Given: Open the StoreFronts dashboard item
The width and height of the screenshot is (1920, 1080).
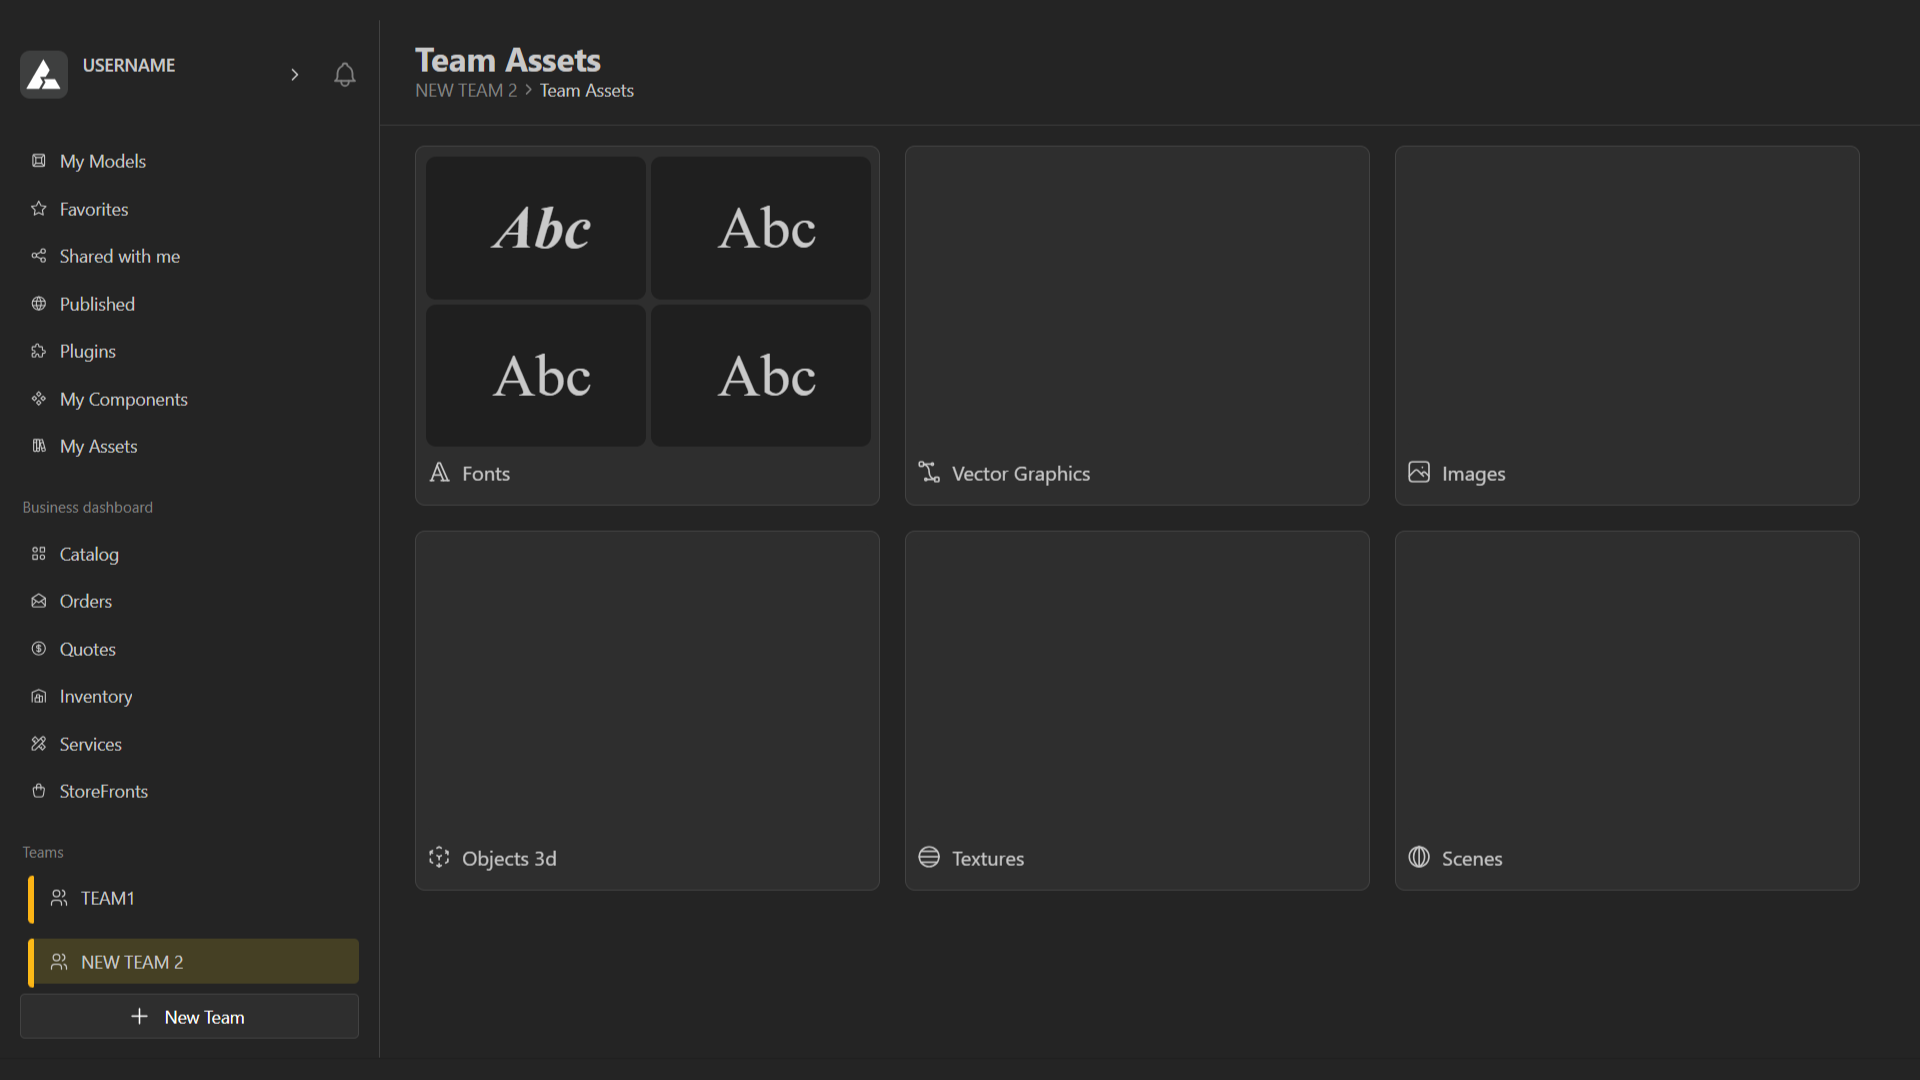Looking at the screenshot, I should (103, 791).
